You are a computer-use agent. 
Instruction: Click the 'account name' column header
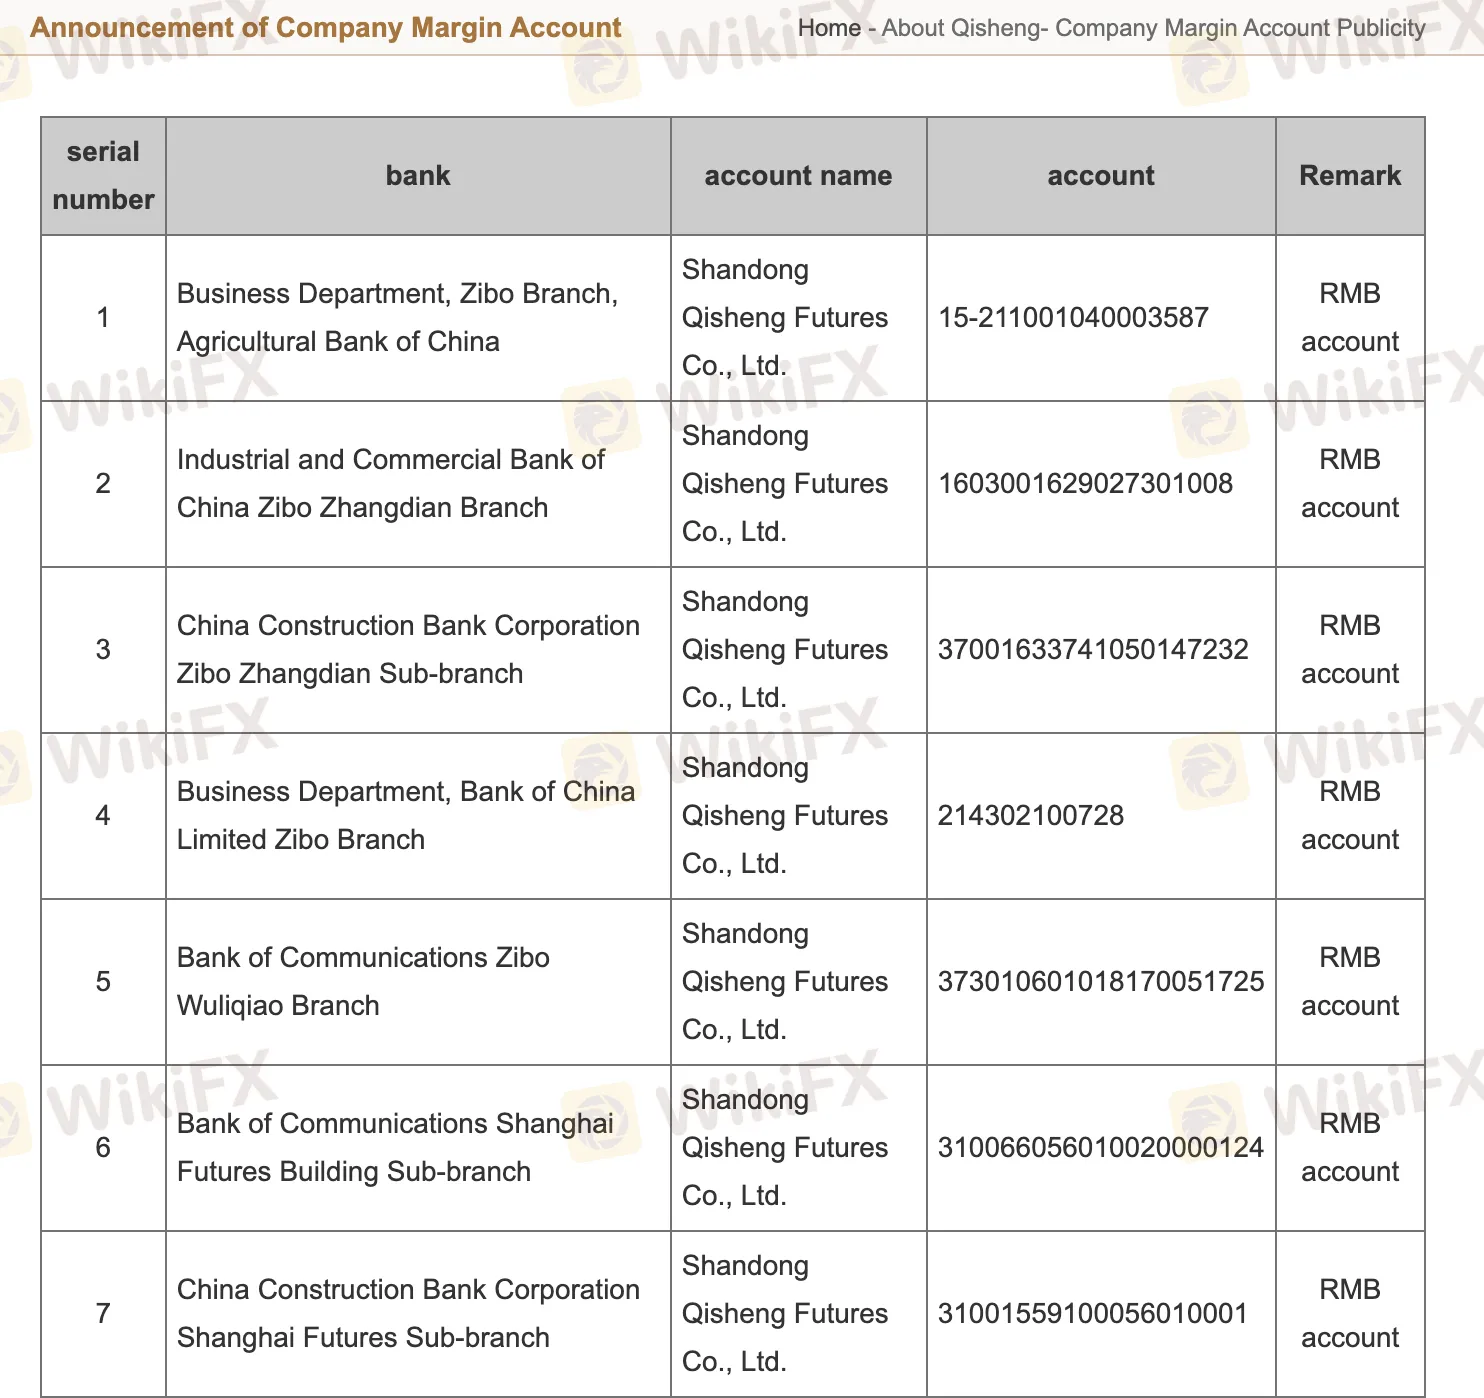(x=798, y=176)
